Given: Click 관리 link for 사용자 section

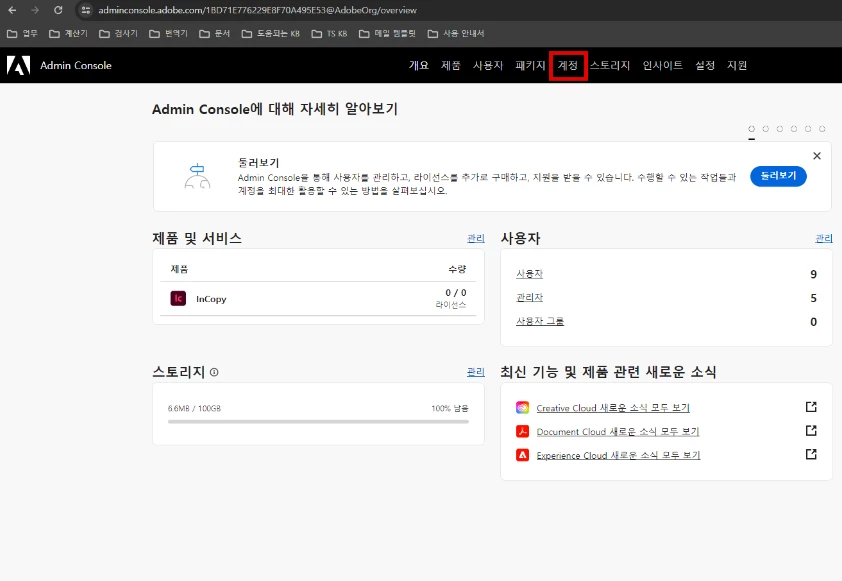Looking at the screenshot, I should click(x=824, y=238).
